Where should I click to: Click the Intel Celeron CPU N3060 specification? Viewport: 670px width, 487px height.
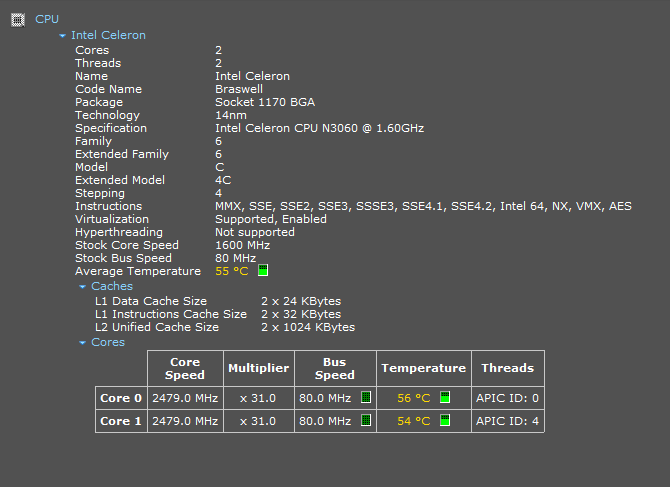[x=320, y=128]
